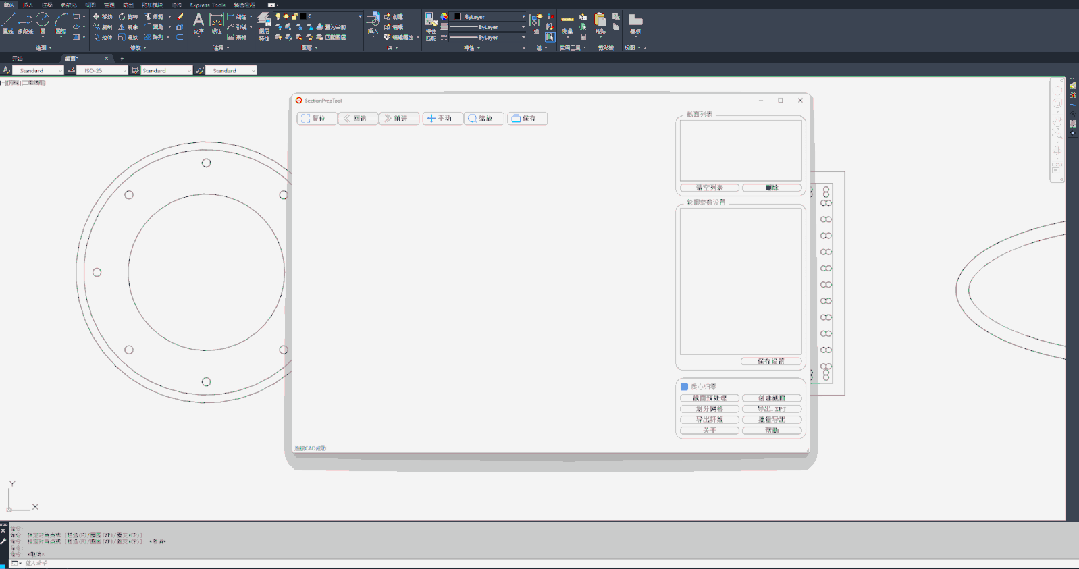Expand the 图层 Layers panel title
1079x569 pixels.
[x=310, y=47]
